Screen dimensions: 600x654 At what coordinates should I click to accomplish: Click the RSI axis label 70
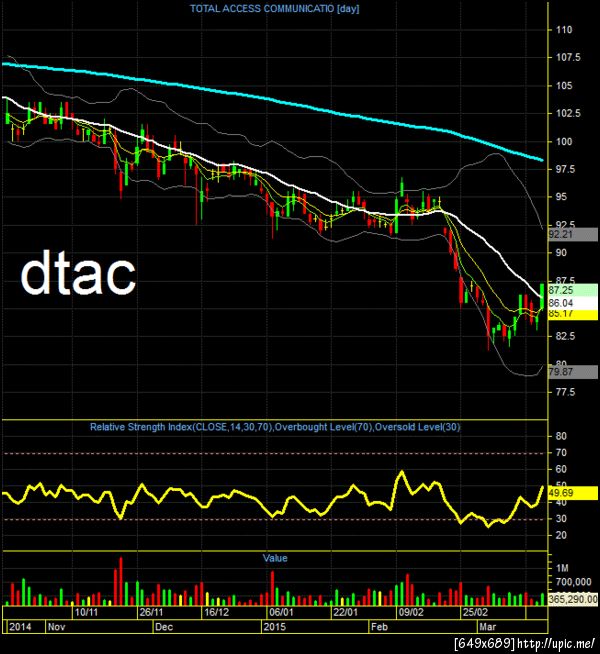point(561,453)
